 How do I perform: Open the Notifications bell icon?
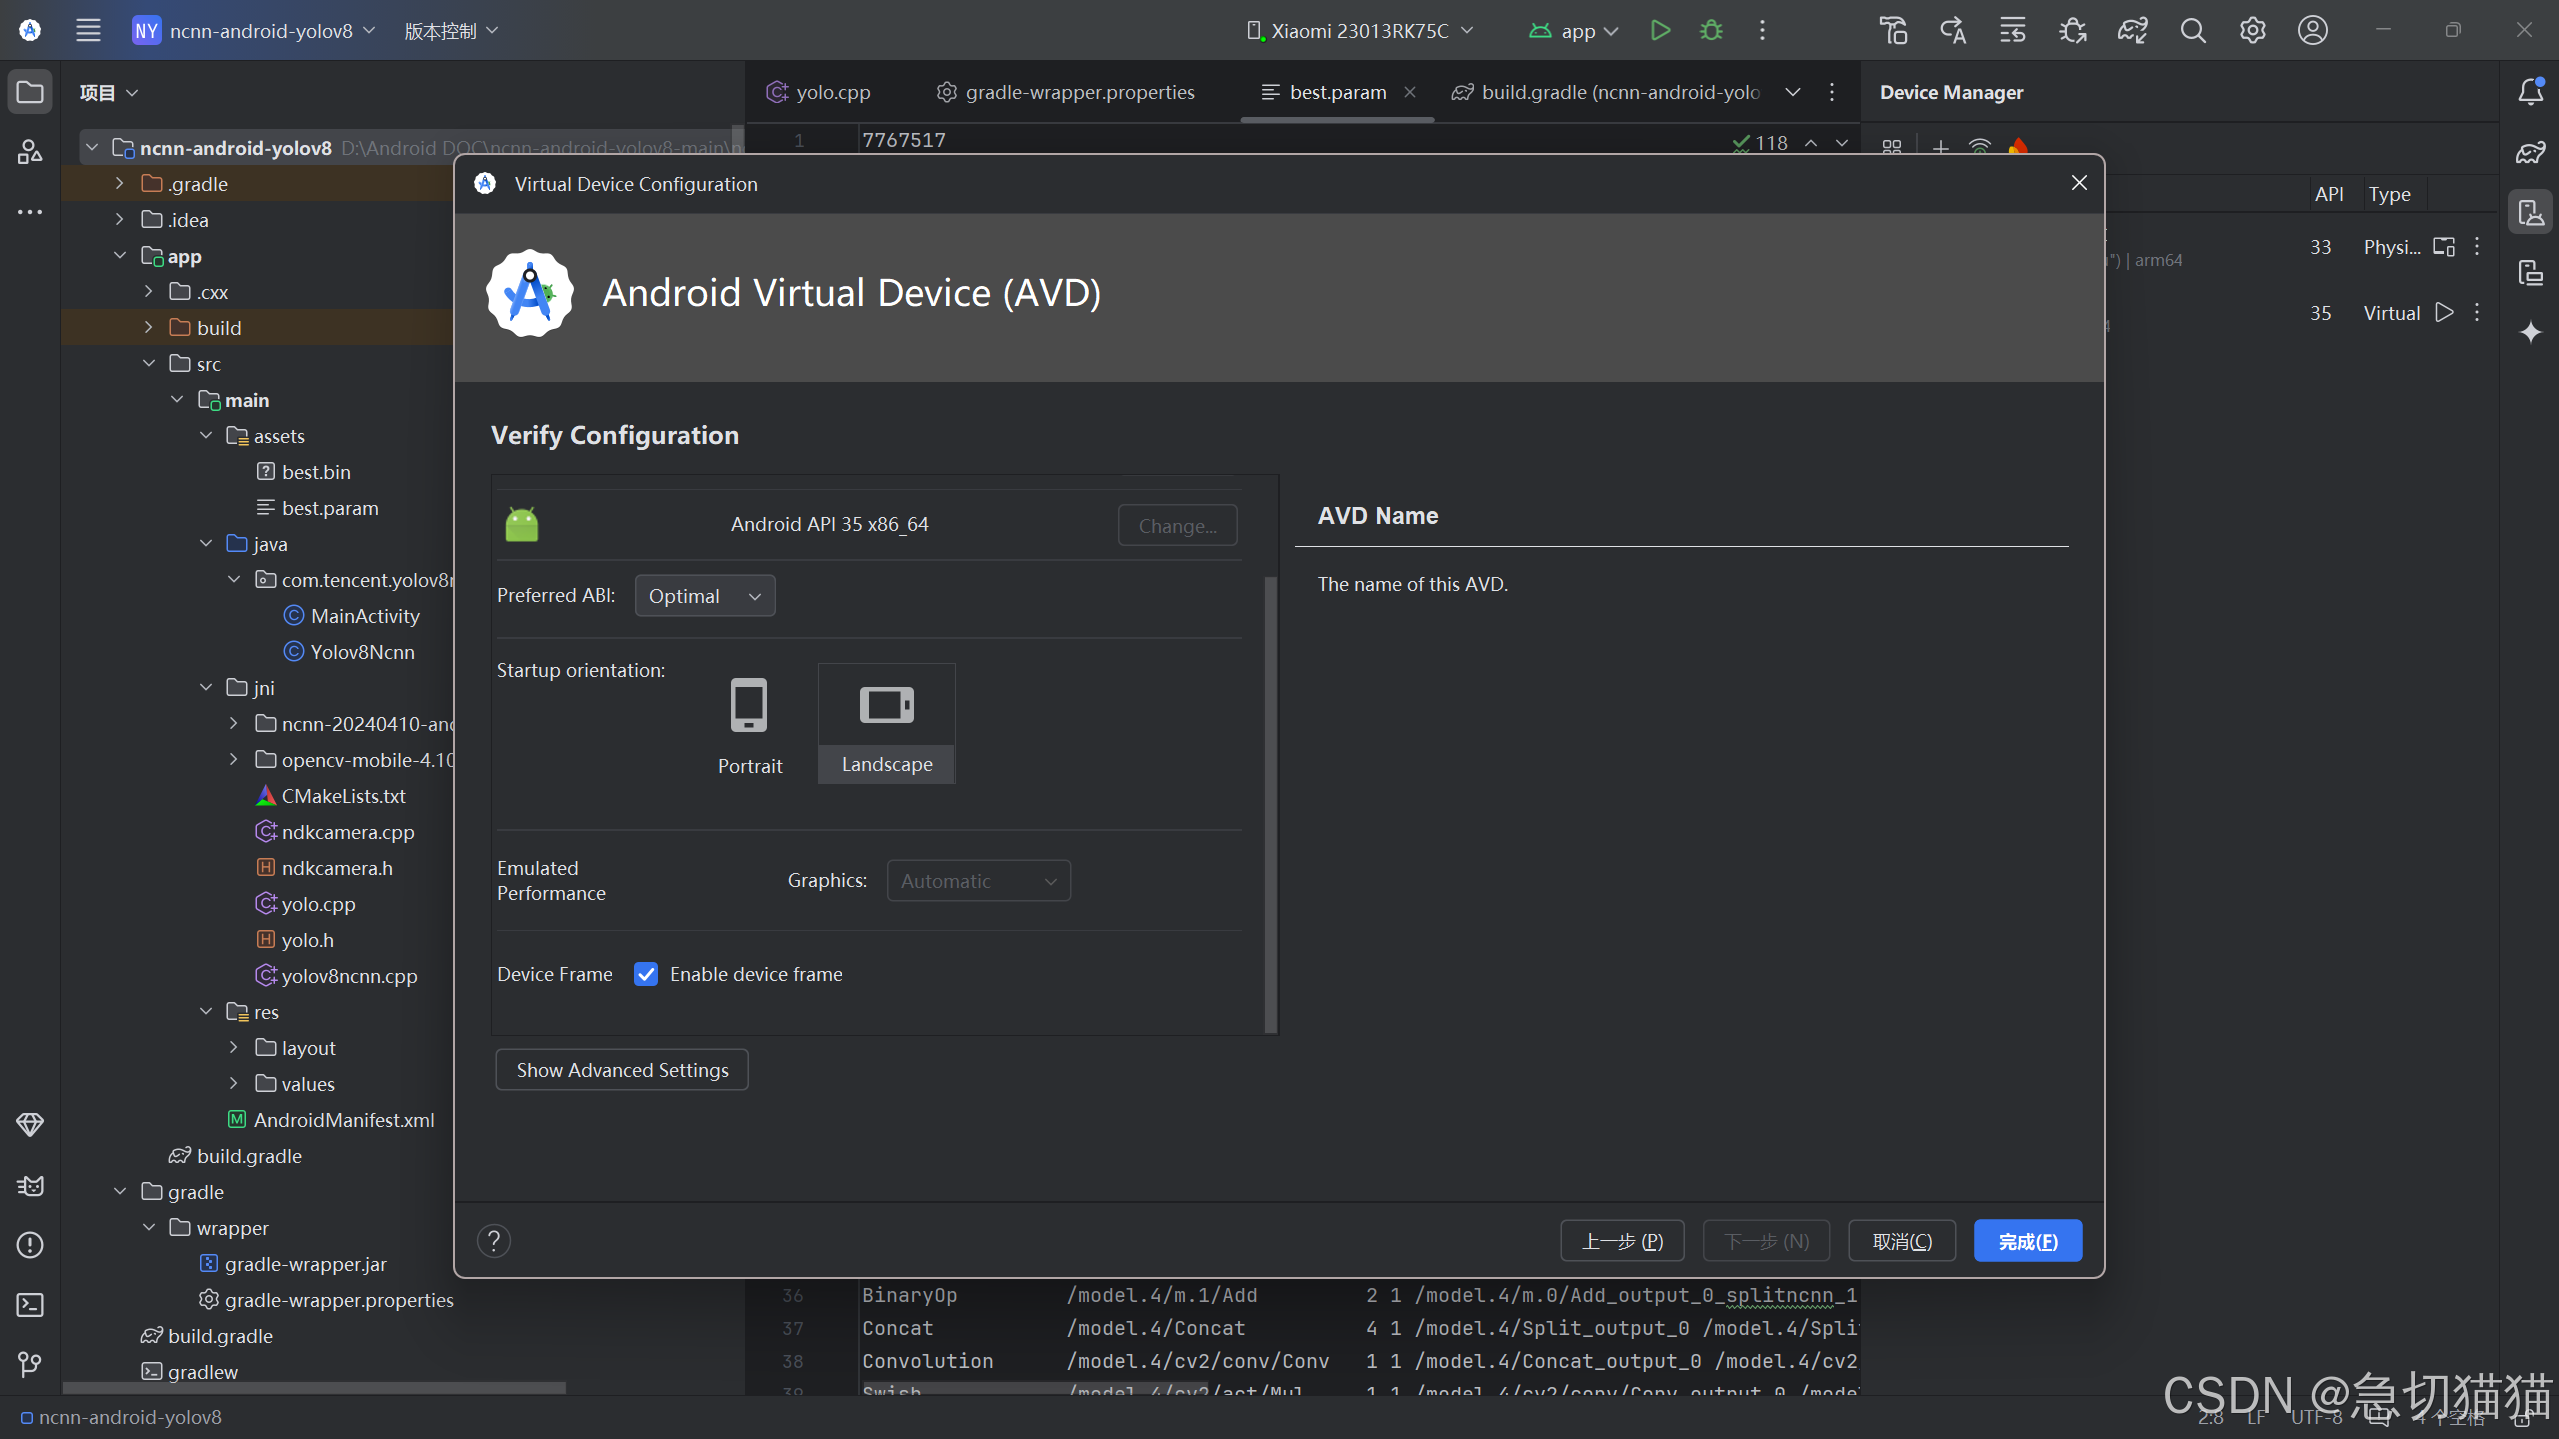2530,92
